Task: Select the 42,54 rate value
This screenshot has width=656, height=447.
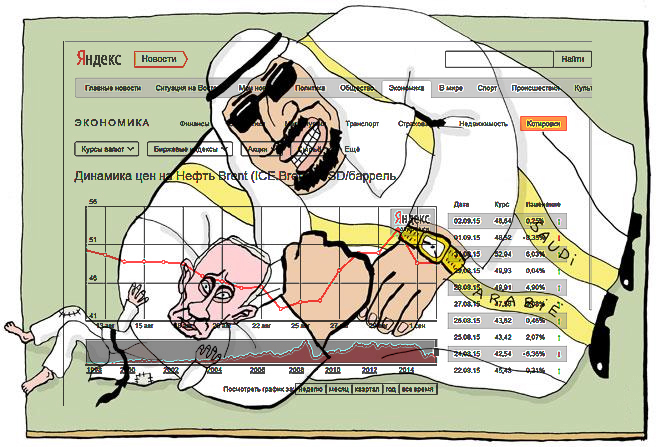Action: [x=503, y=354]
